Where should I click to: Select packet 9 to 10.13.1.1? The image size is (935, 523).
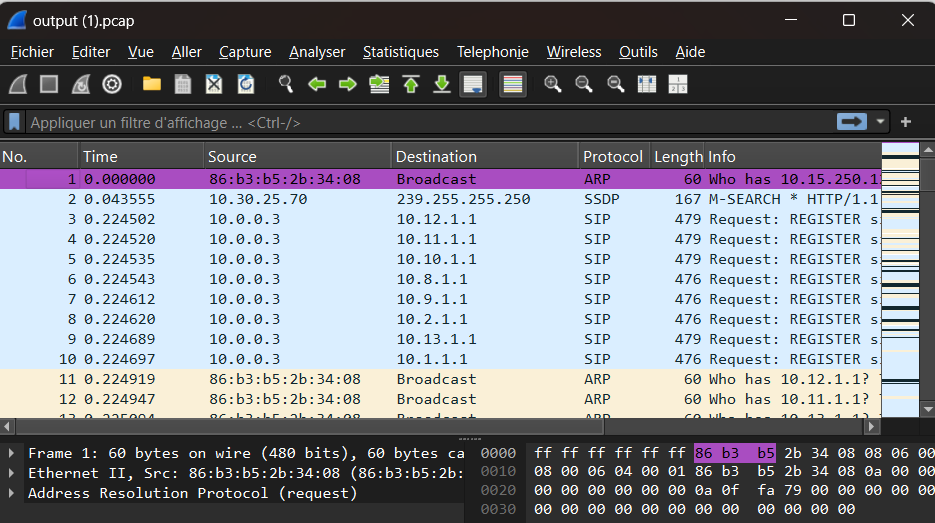(440, 339)
